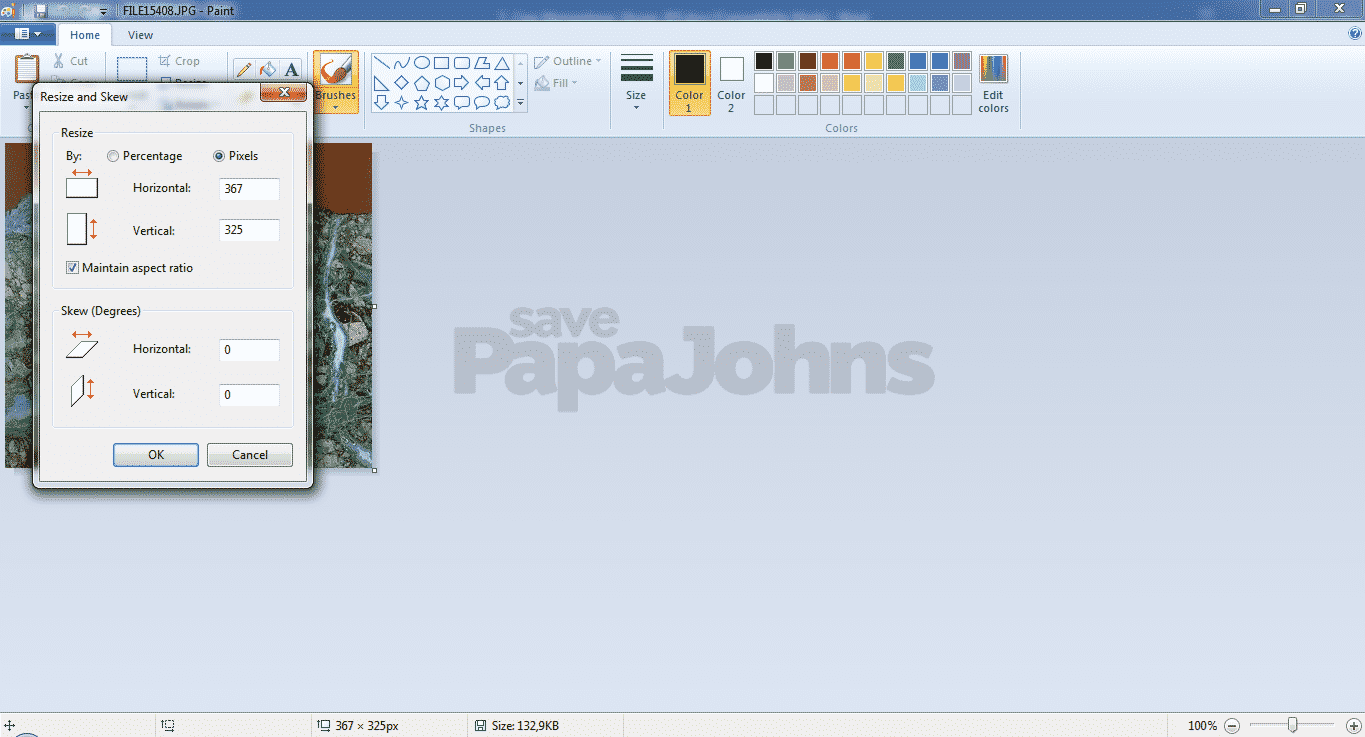Image resolution: width=1365 pixels, height=737 pixels.
Task: Toggle Maintain aspect ratio checkbox
Action: [72, 268]
